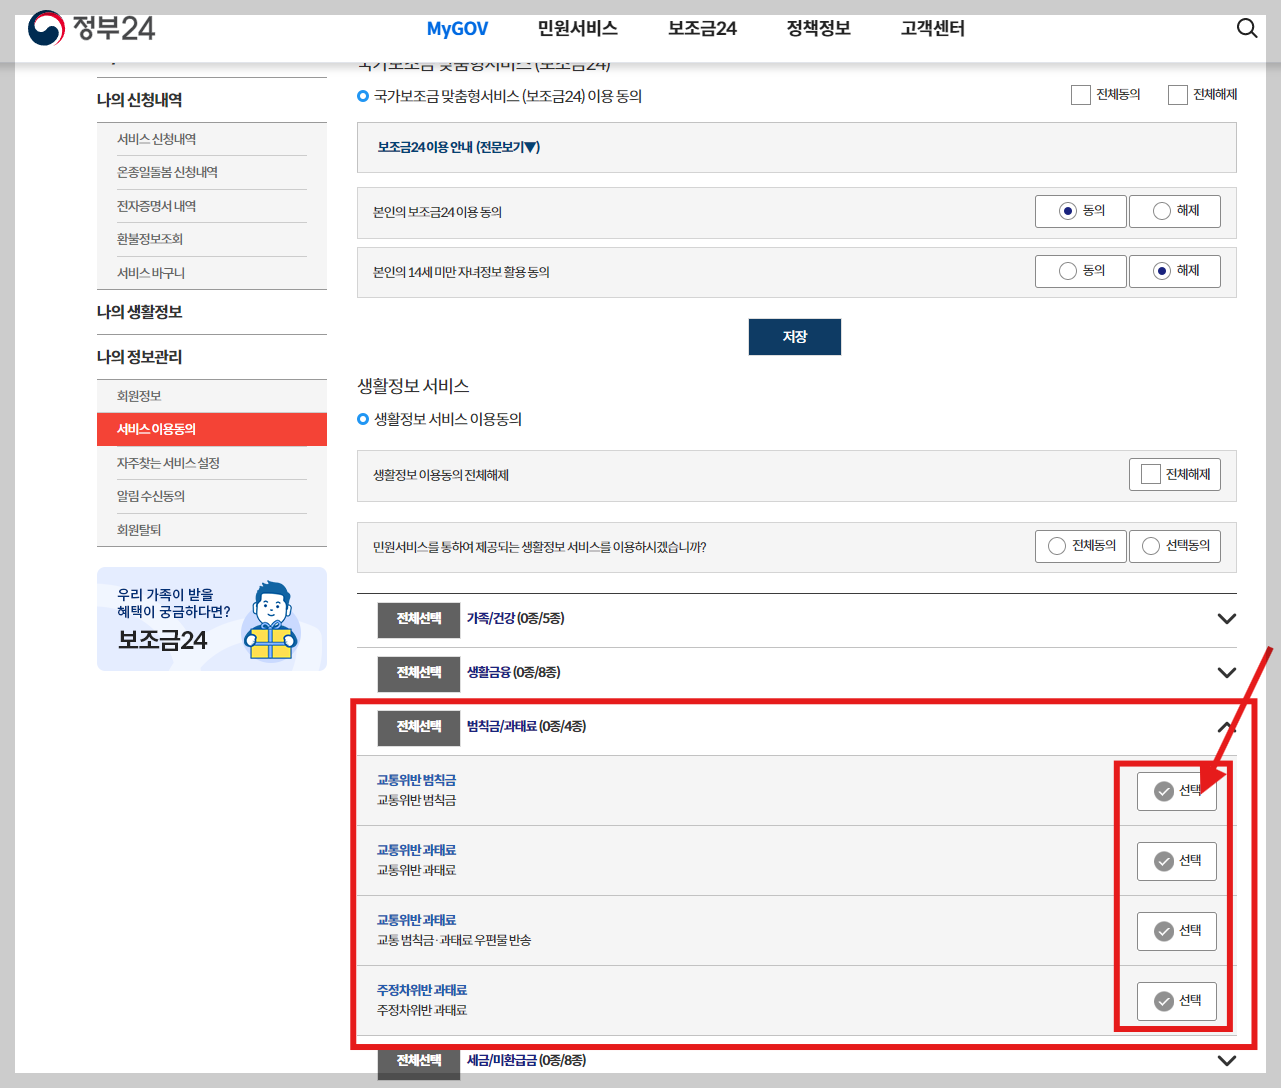Open 회원정보 in sidebar
Screen dimensions: 1281x1088
(139, 396)
